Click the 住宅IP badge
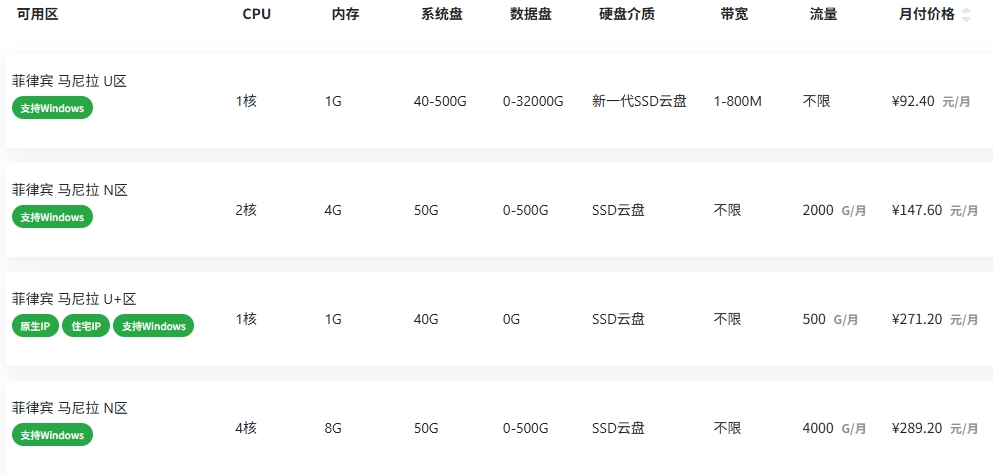Image resolution: width=993 pixels, height=475 pixels. point(85,326)
